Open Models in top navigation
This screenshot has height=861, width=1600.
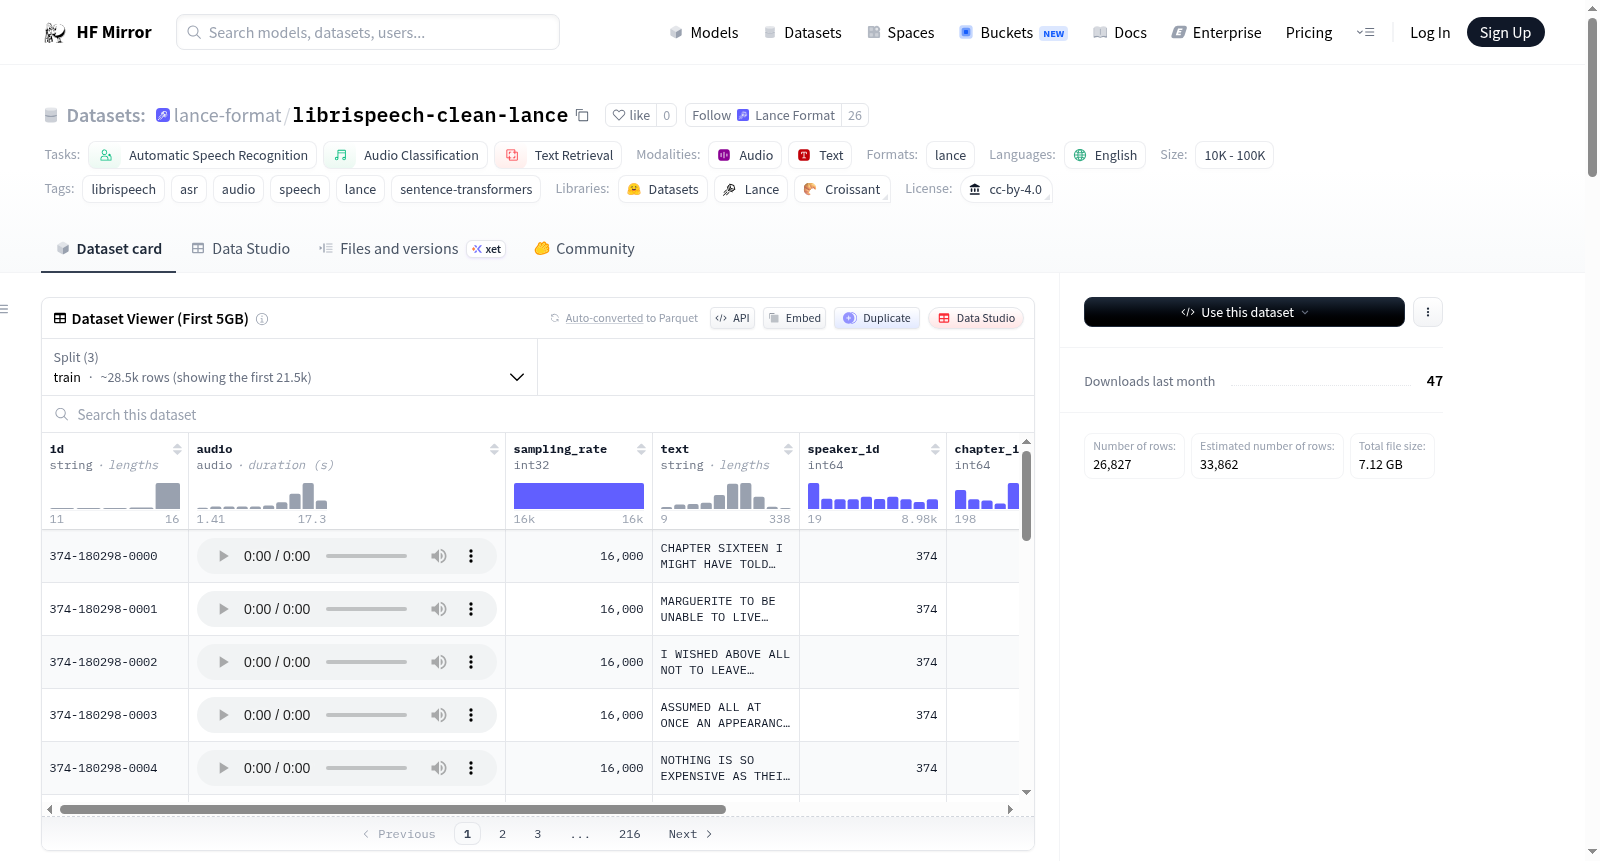pyautogui.click(x=704, y=33)
